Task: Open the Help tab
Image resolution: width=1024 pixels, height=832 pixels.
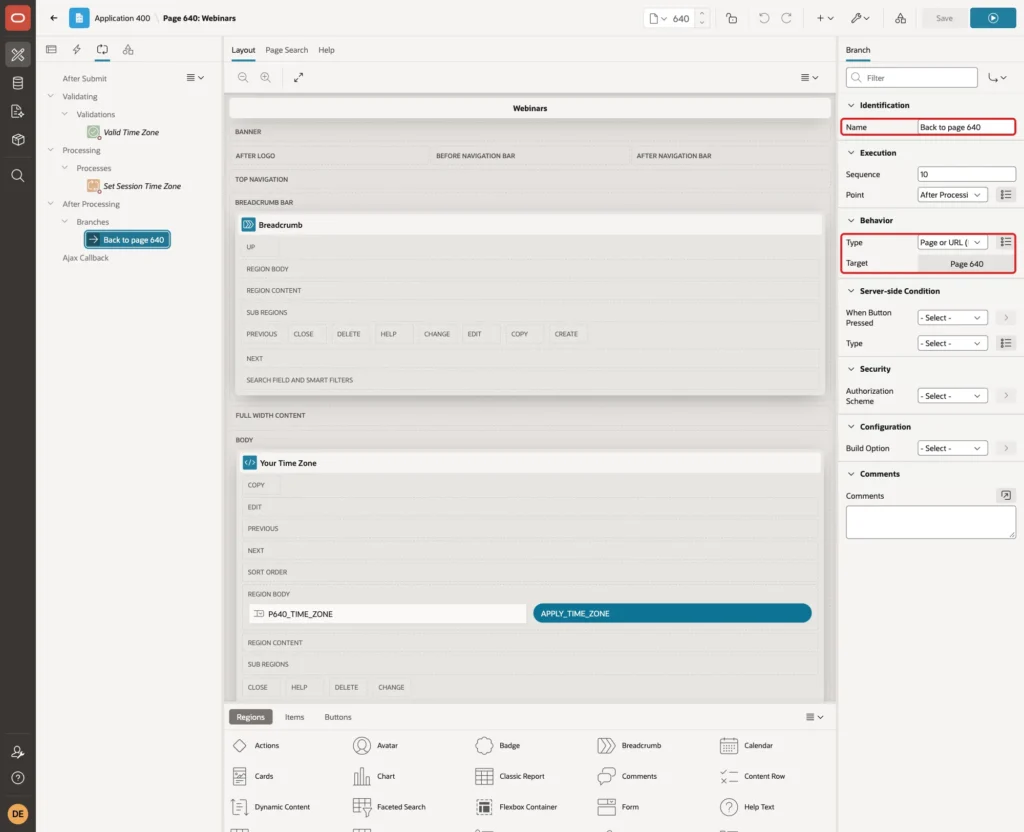Action: pos(326,50)
